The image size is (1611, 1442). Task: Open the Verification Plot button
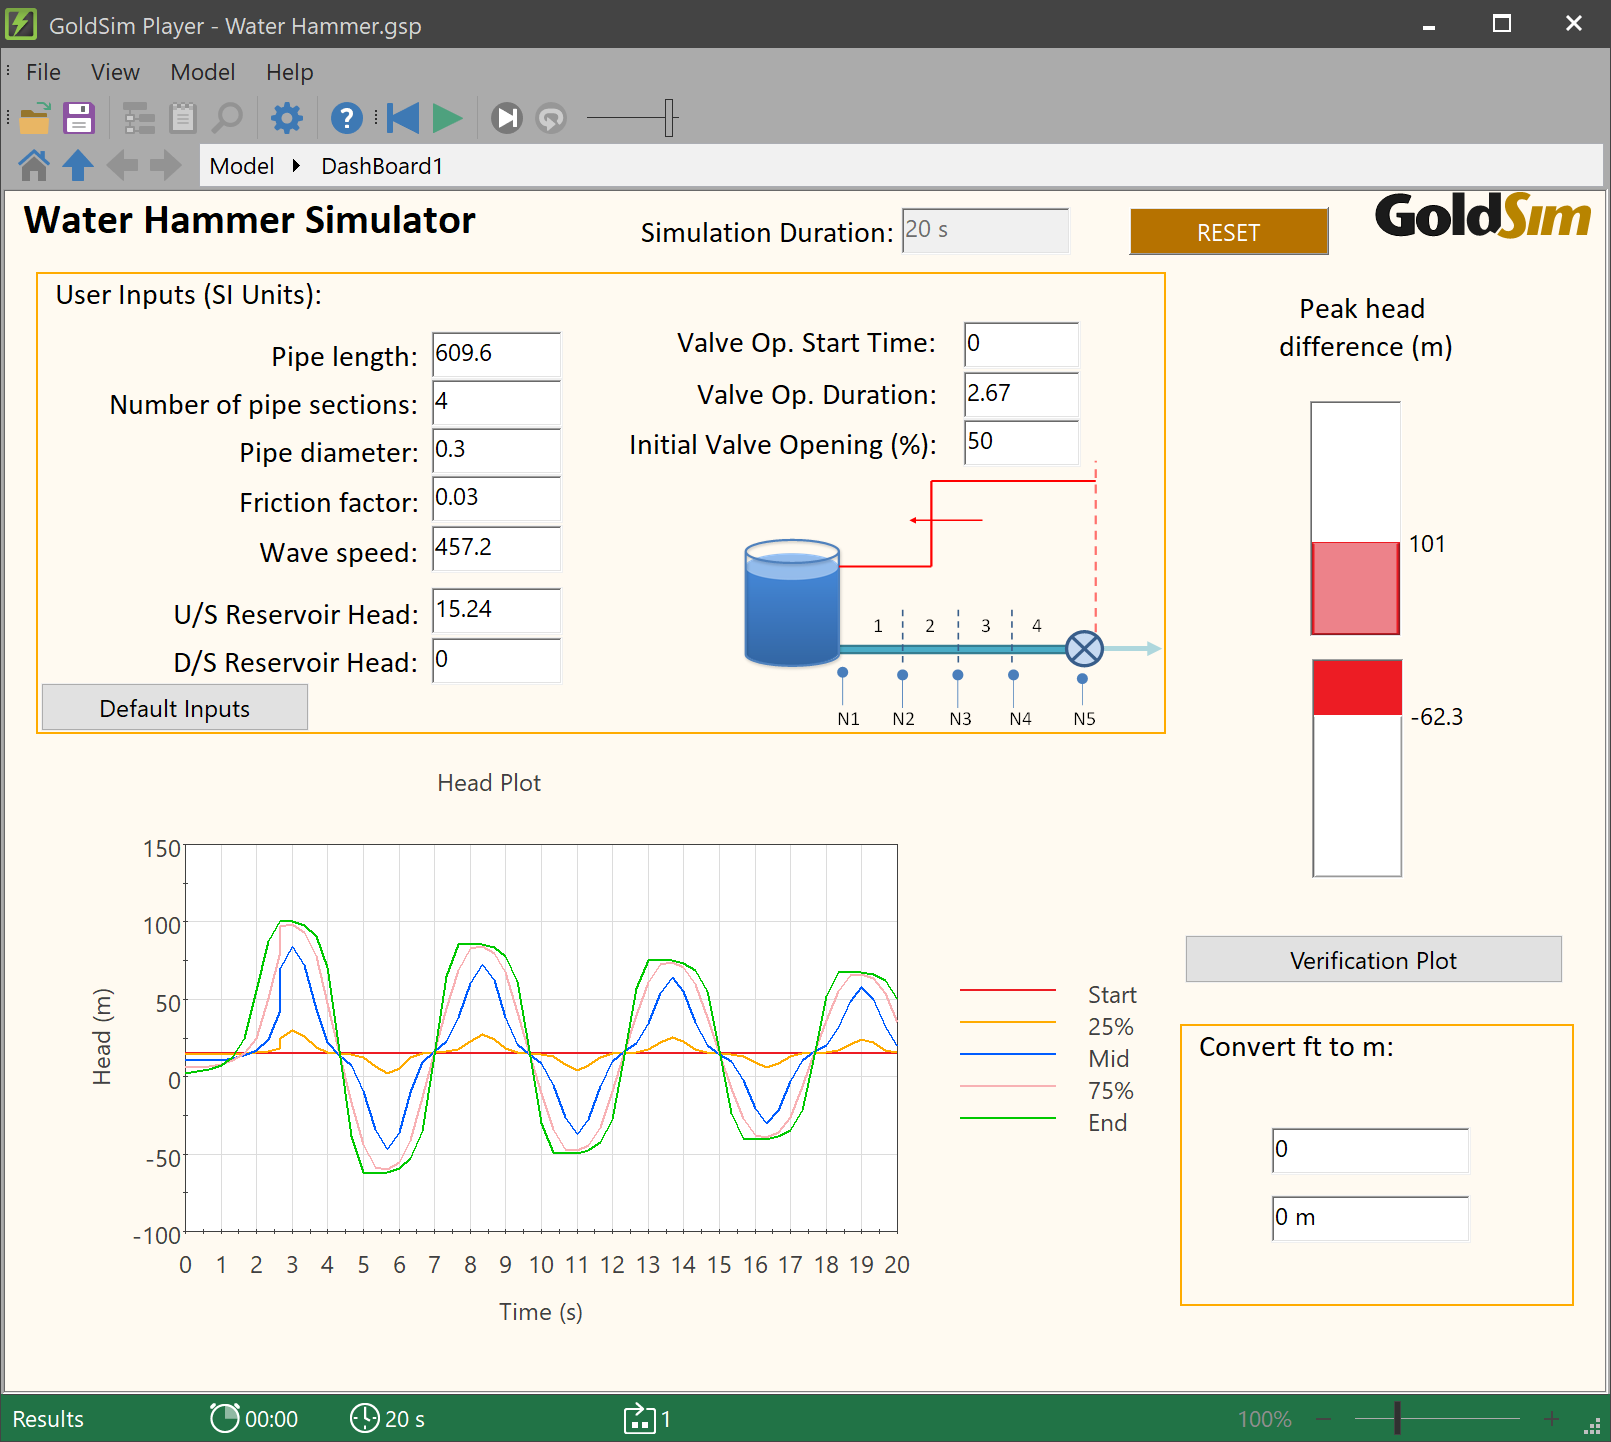[1373, 960]
